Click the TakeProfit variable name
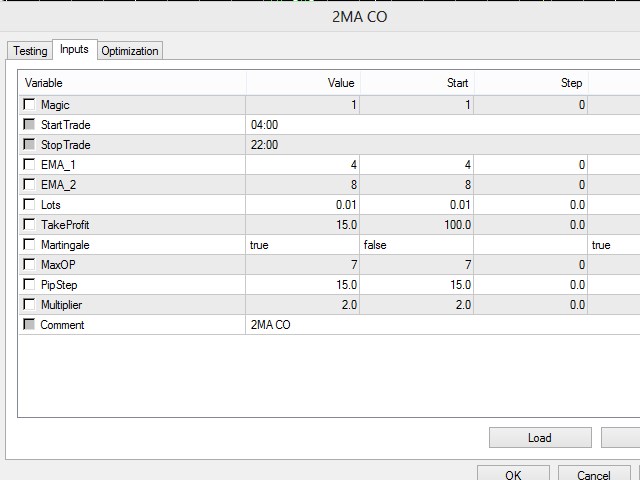Viewport: 640px width, 480px height. point(65,225)
